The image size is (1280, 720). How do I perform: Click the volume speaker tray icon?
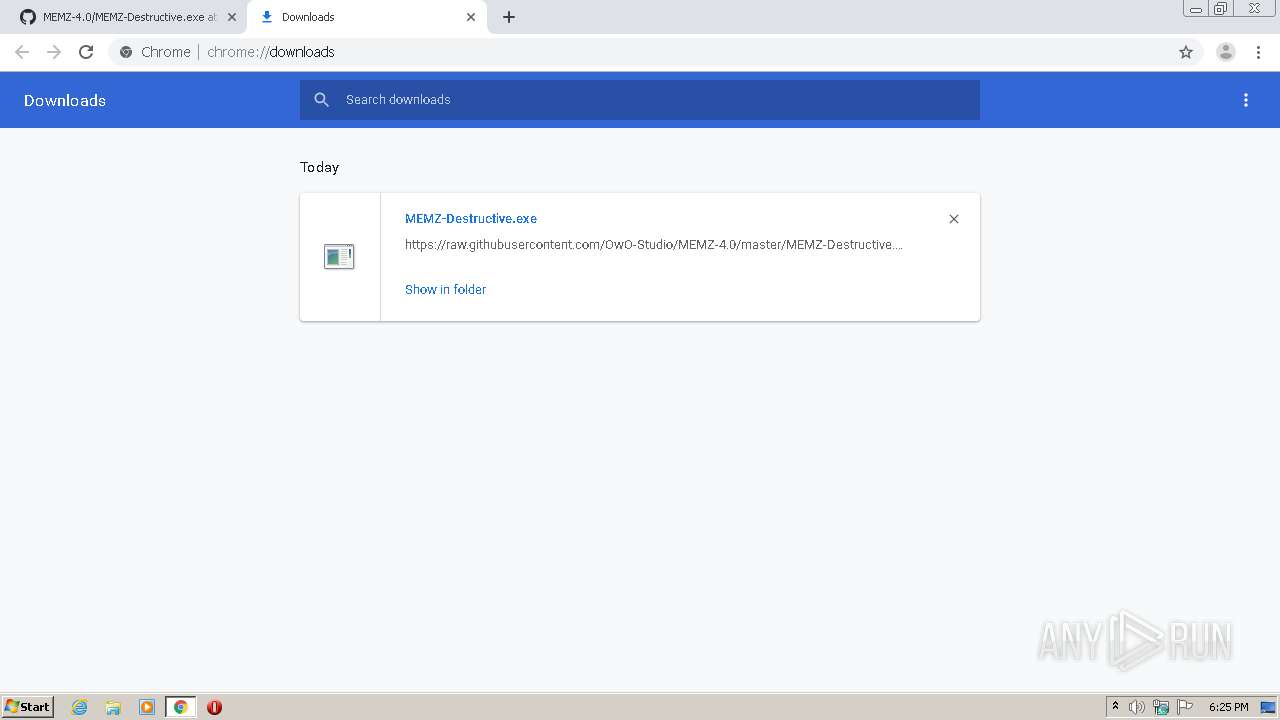tap(1137, 707)
